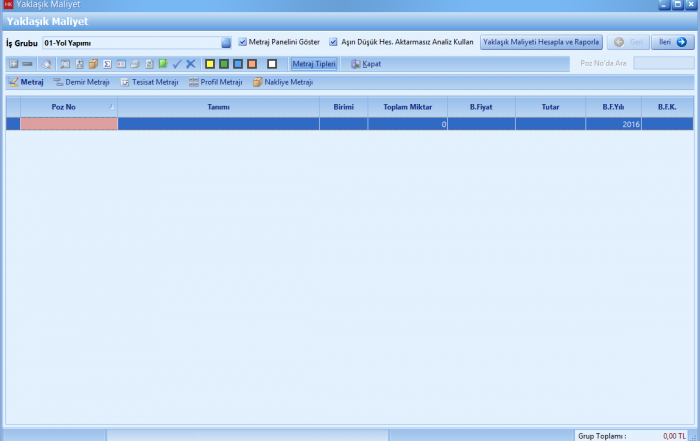Open the İş Grubu dropdown list
Image resolution: width=700 pixels, height=441 pixels.
(x=226, y=43)
